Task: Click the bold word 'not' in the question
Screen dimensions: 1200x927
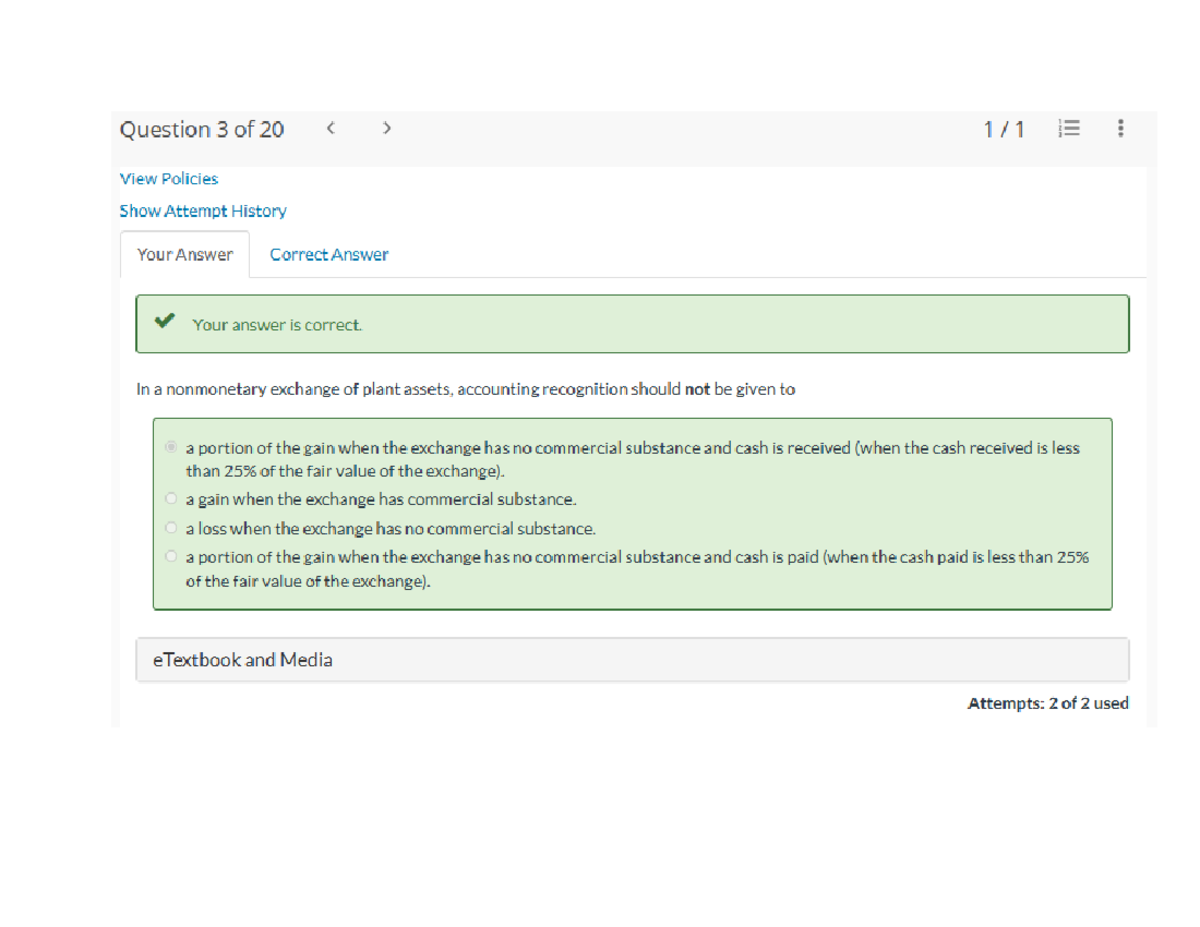Action: coord(697,390)
